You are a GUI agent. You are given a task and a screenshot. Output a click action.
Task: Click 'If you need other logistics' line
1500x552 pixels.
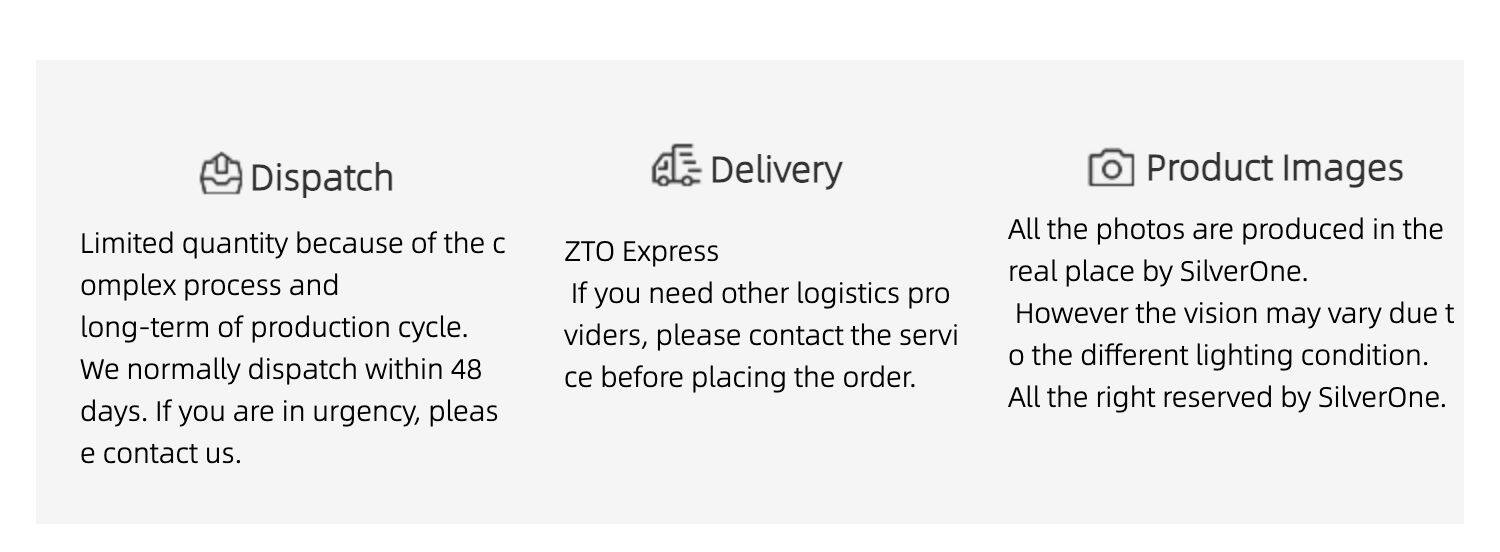760,294
